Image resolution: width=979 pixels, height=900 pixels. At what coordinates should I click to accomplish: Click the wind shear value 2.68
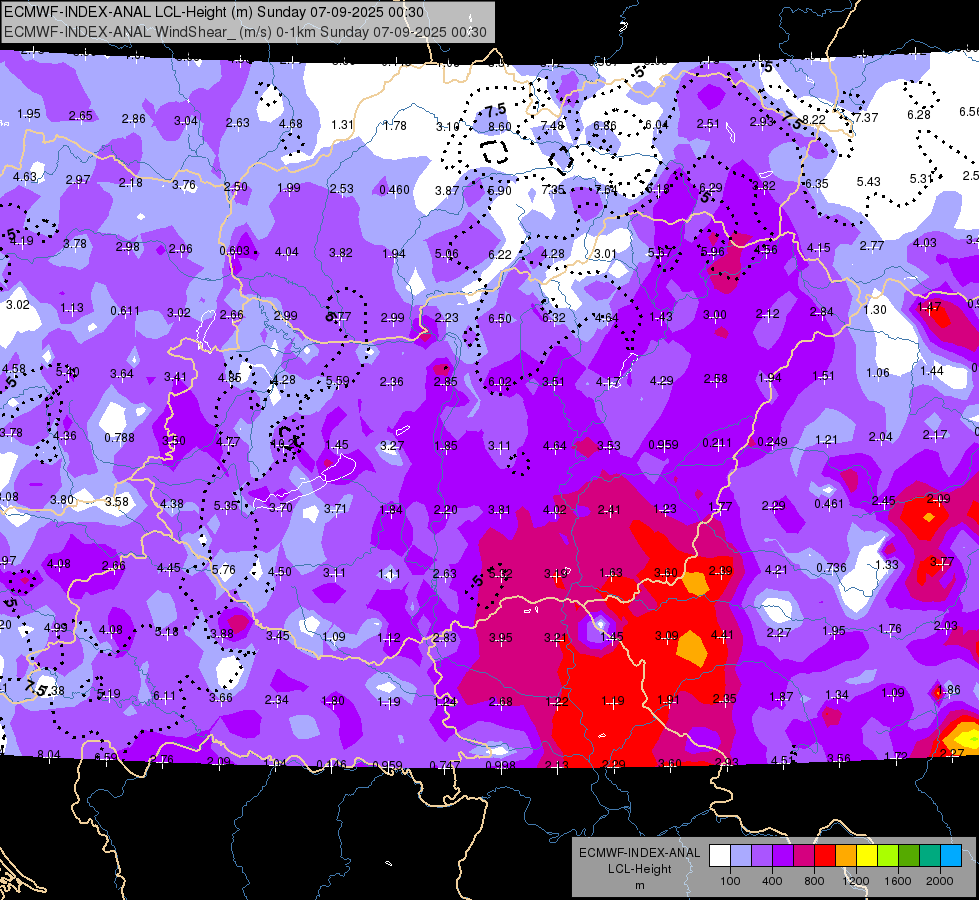pos(500,701)
